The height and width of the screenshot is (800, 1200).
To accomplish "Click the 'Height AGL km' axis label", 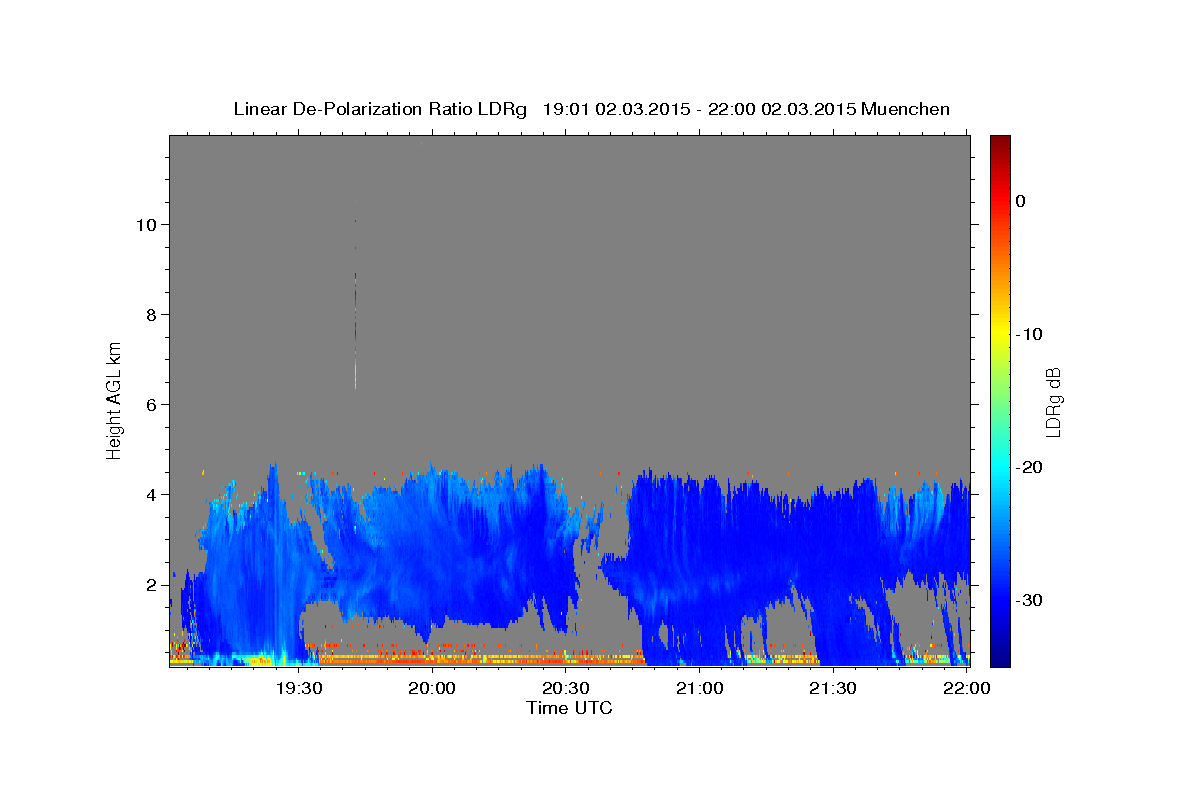I will coord(114,399).
